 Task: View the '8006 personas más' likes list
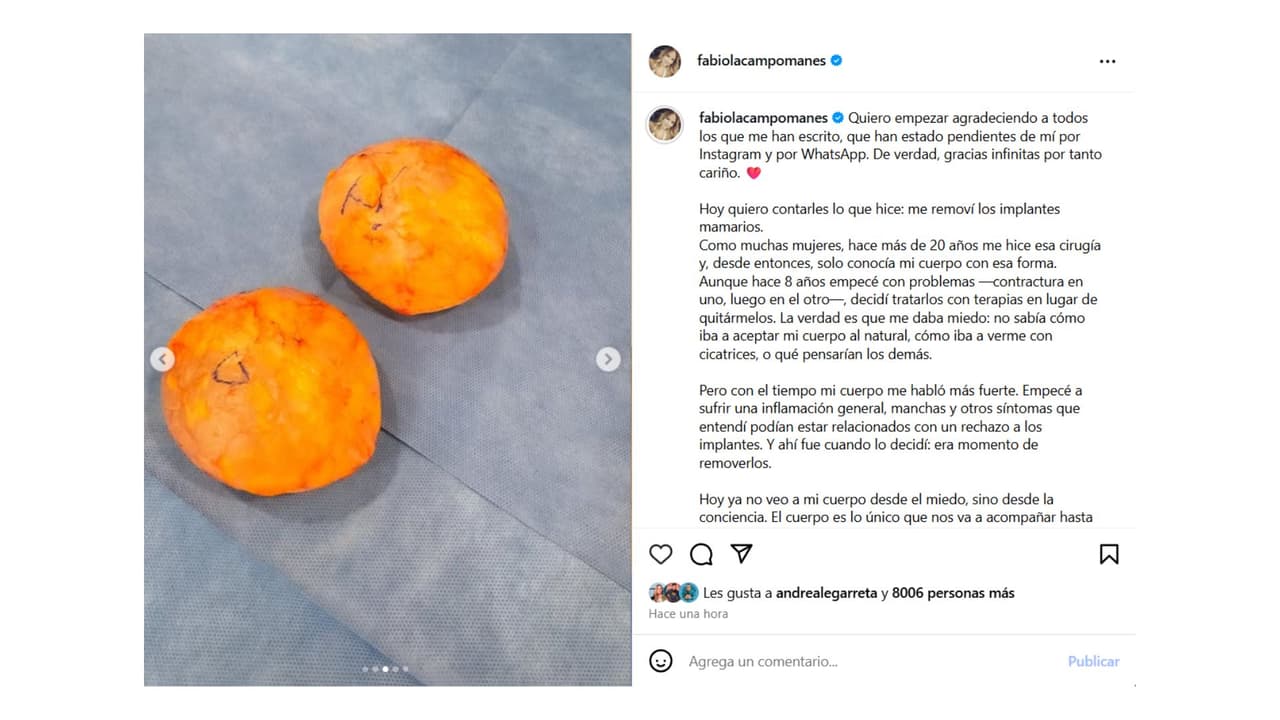click(953, 593)
